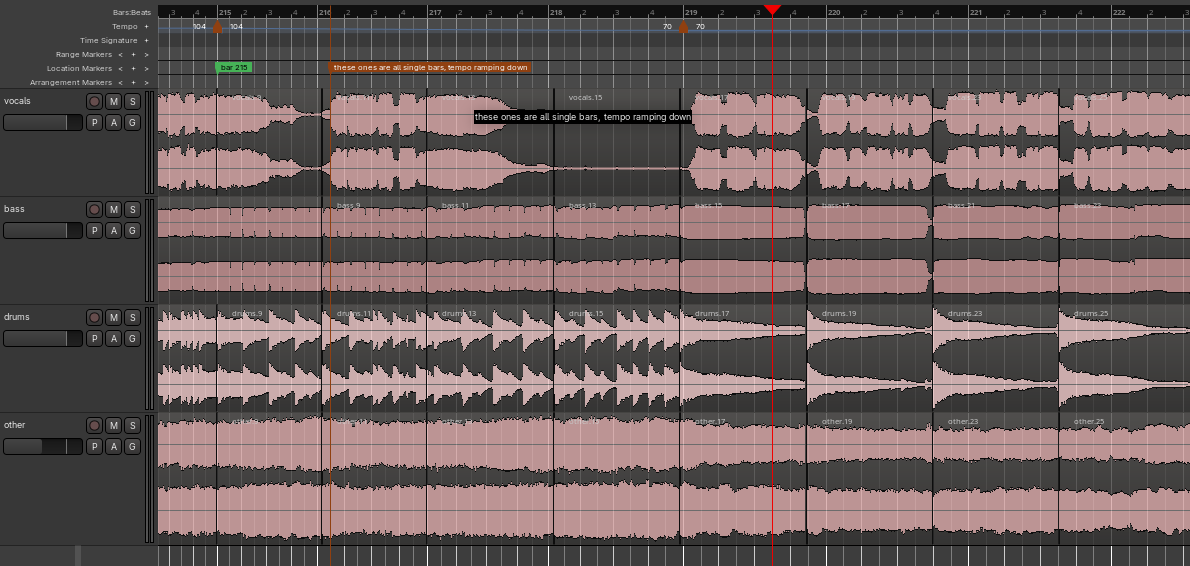The image size is (1190, 566).
Task: Click the Bars:Beats ruler label
Action: tap(132, 12)
